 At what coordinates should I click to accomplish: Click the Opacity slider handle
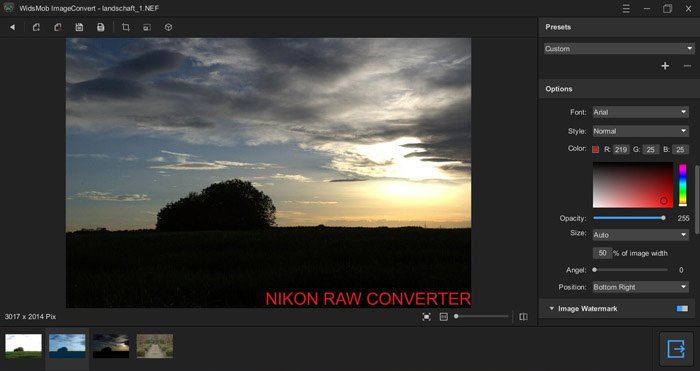(663, 218)
